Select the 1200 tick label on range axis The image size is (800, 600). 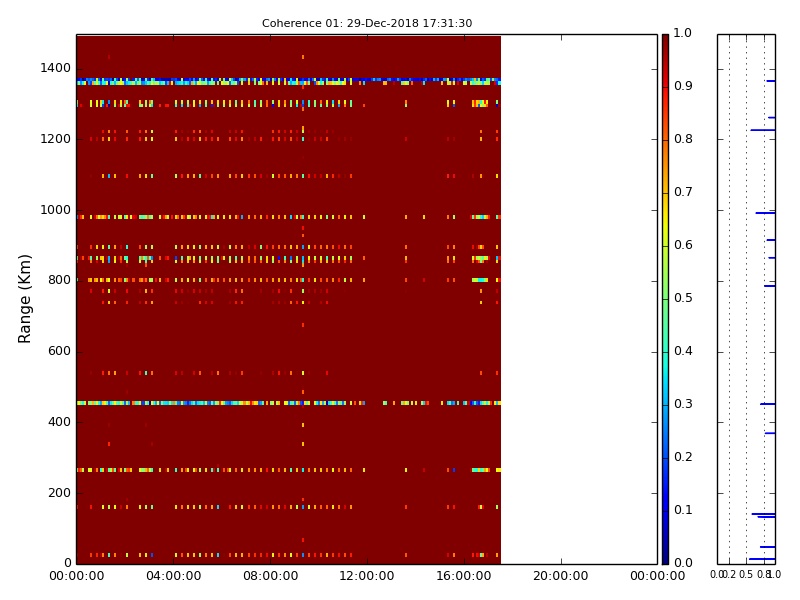tap(56, 139)
